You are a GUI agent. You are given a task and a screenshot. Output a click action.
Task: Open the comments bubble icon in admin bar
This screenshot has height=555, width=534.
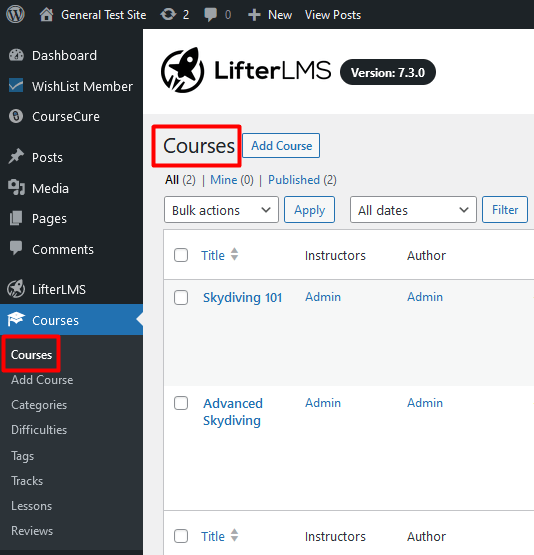click(211, 15)
